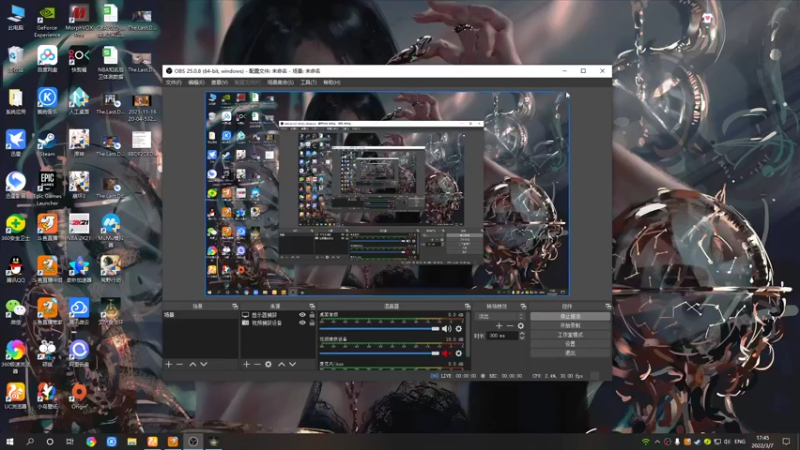Image resolution: width=800 pixels, height=450 pixels.
Task: Open MorphVOX Pro desktop icon
Action: click(79, 20)
